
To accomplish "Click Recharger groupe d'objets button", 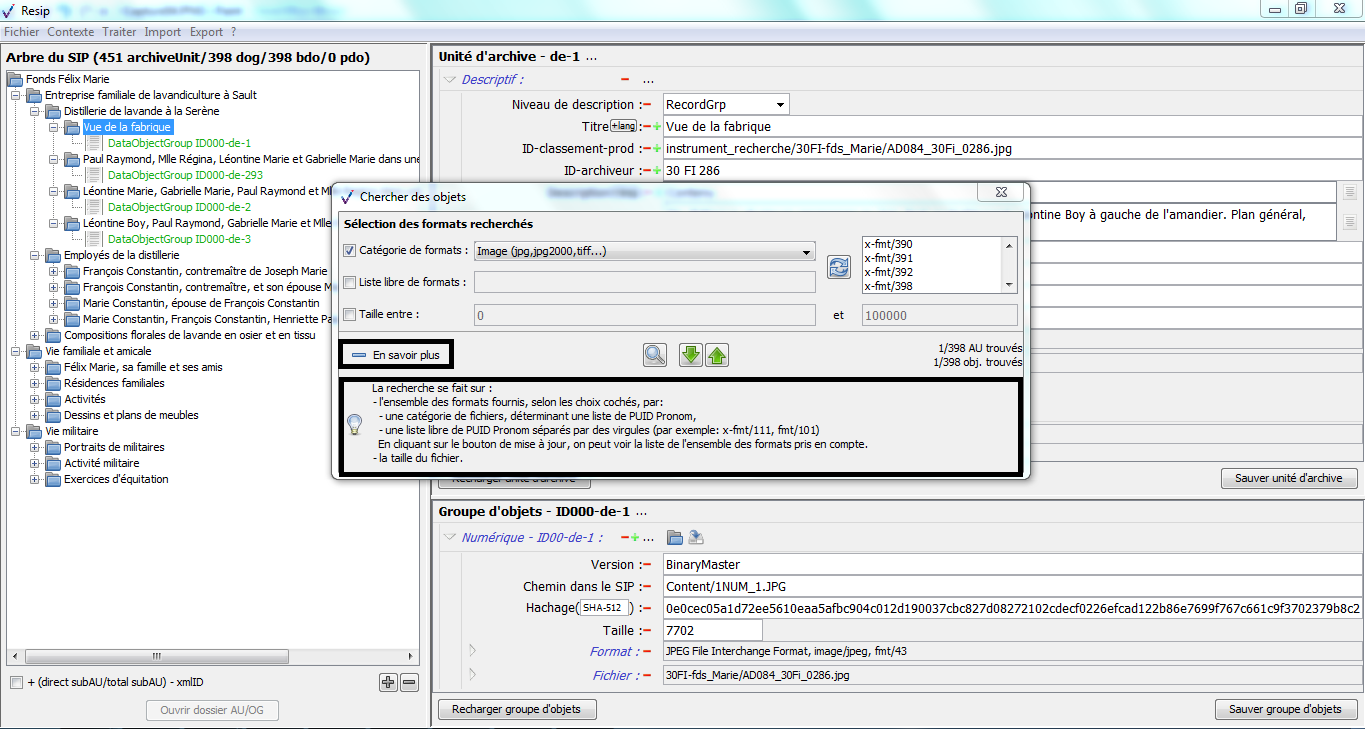I will point(517,709).
